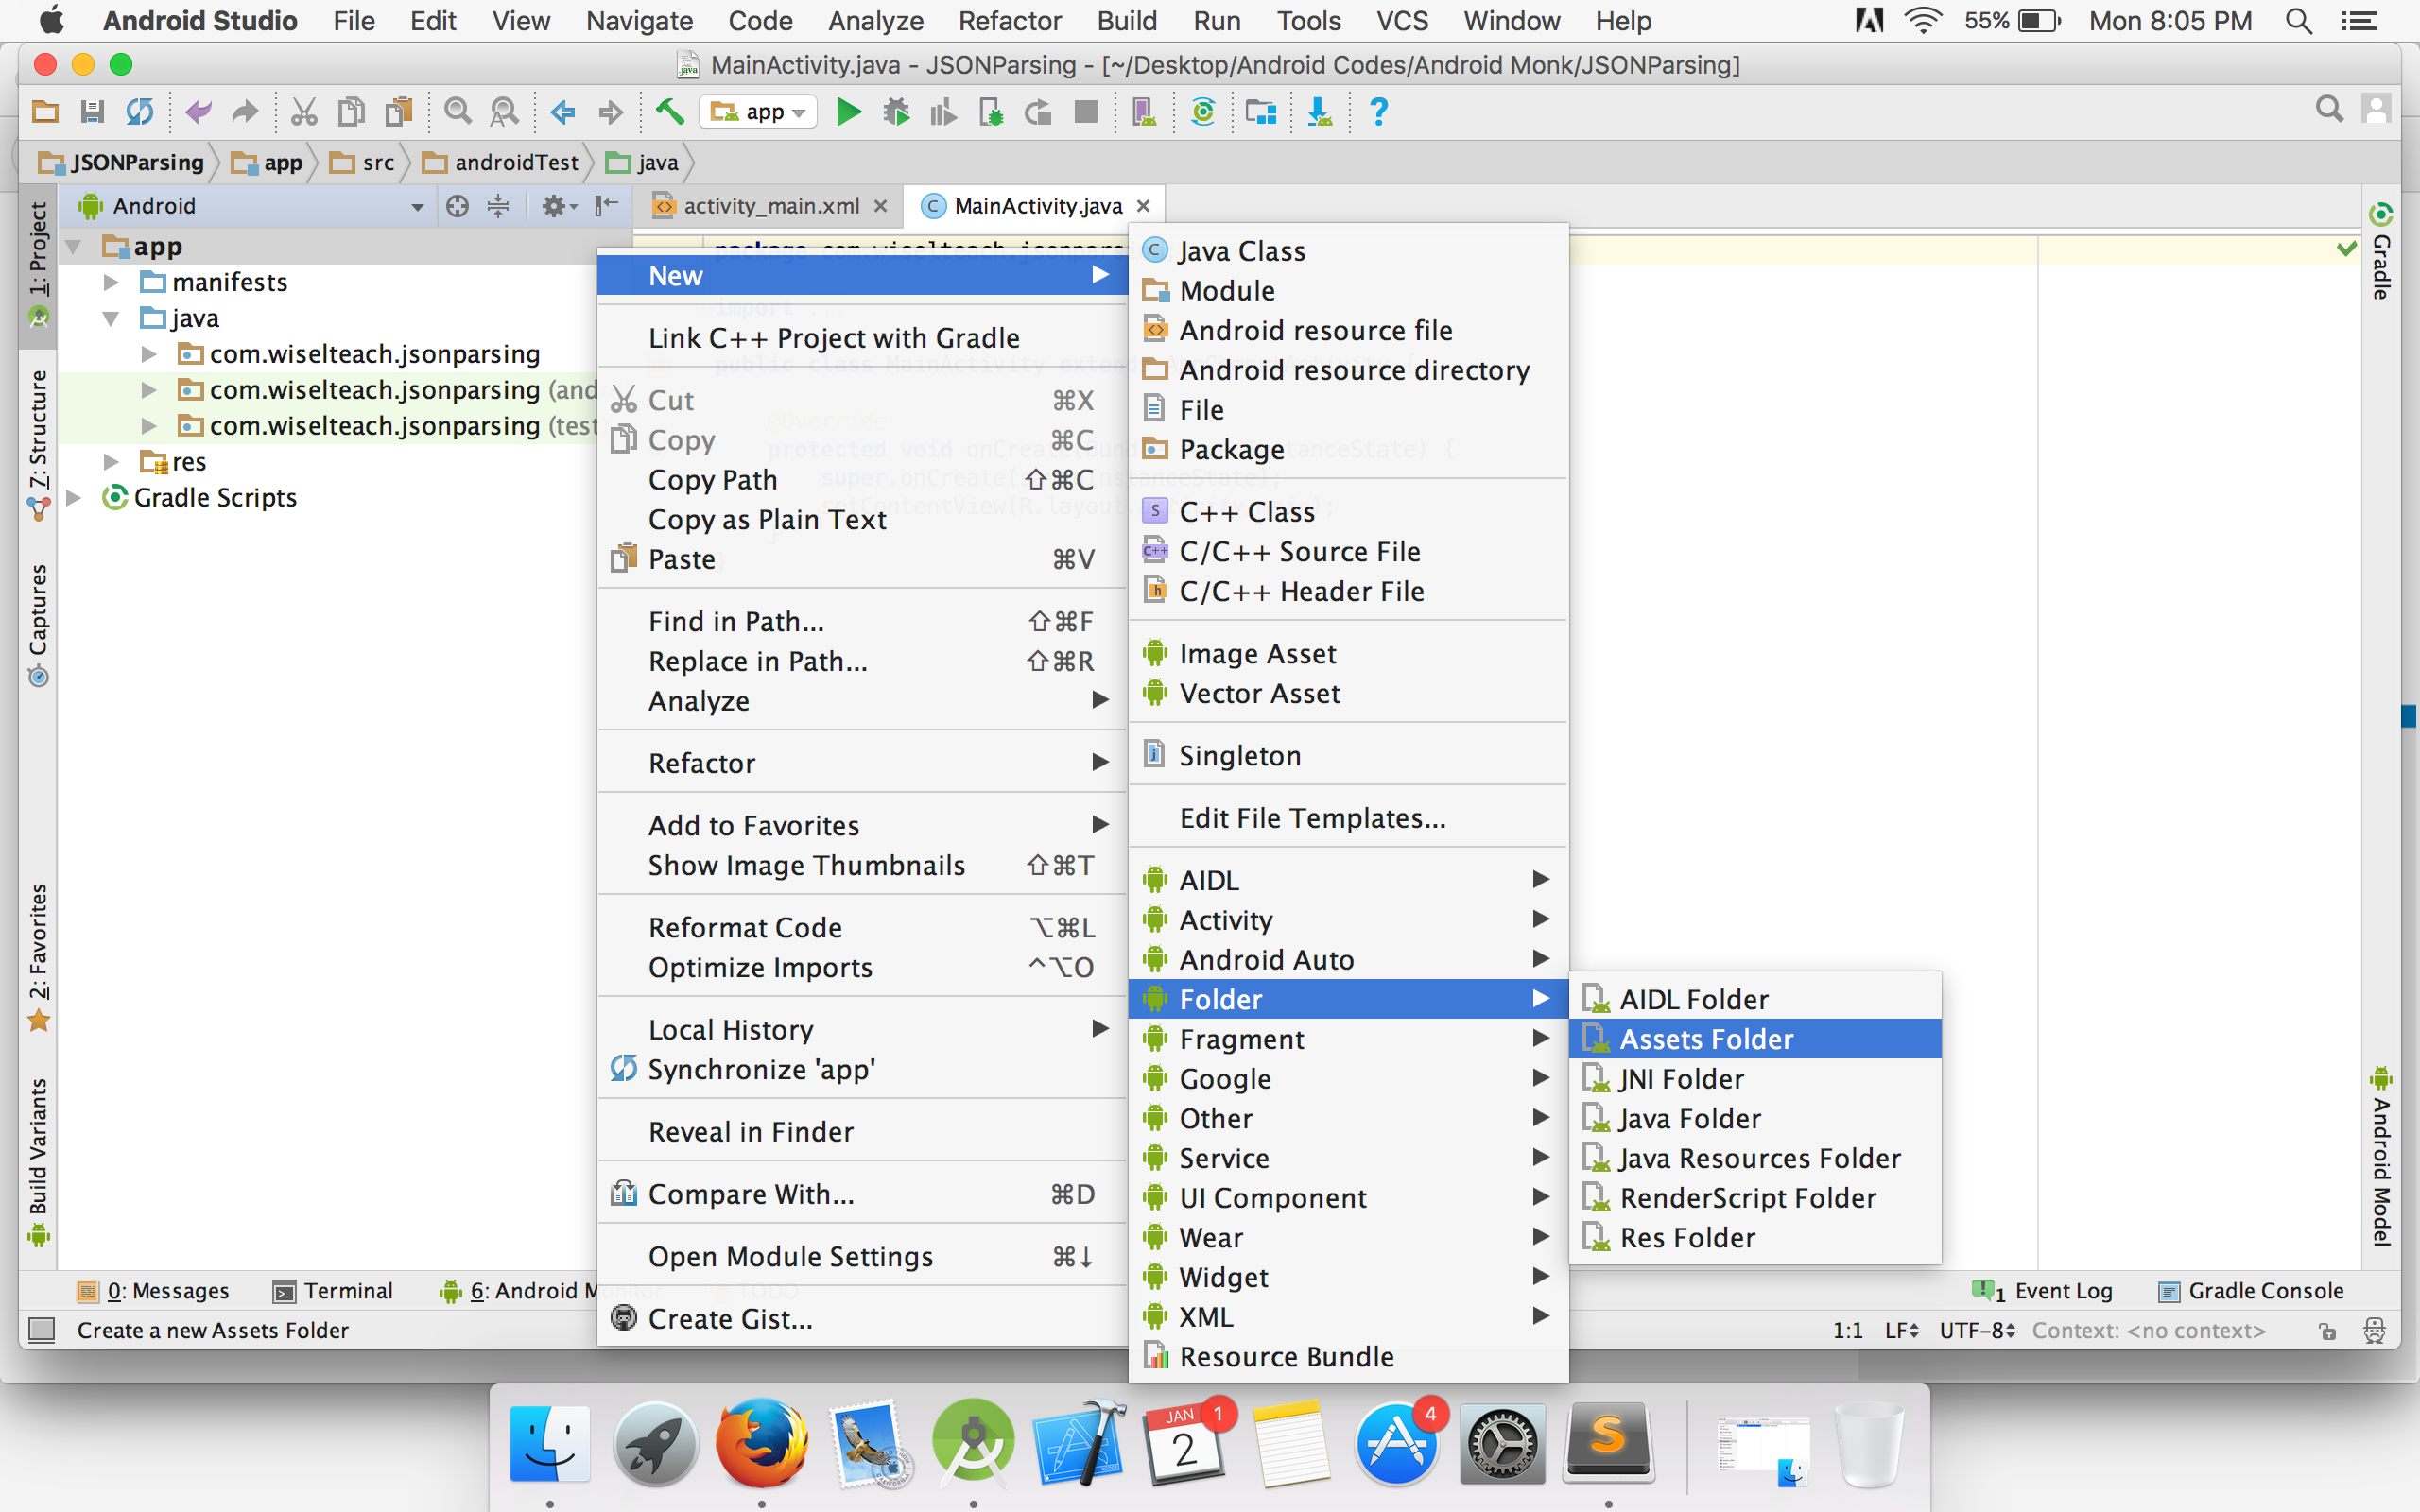This screenshot has height=1512, width=2420.
Task: Open the app run configuration dropdown
Action: pyautogui.click(x=759, y=112)
